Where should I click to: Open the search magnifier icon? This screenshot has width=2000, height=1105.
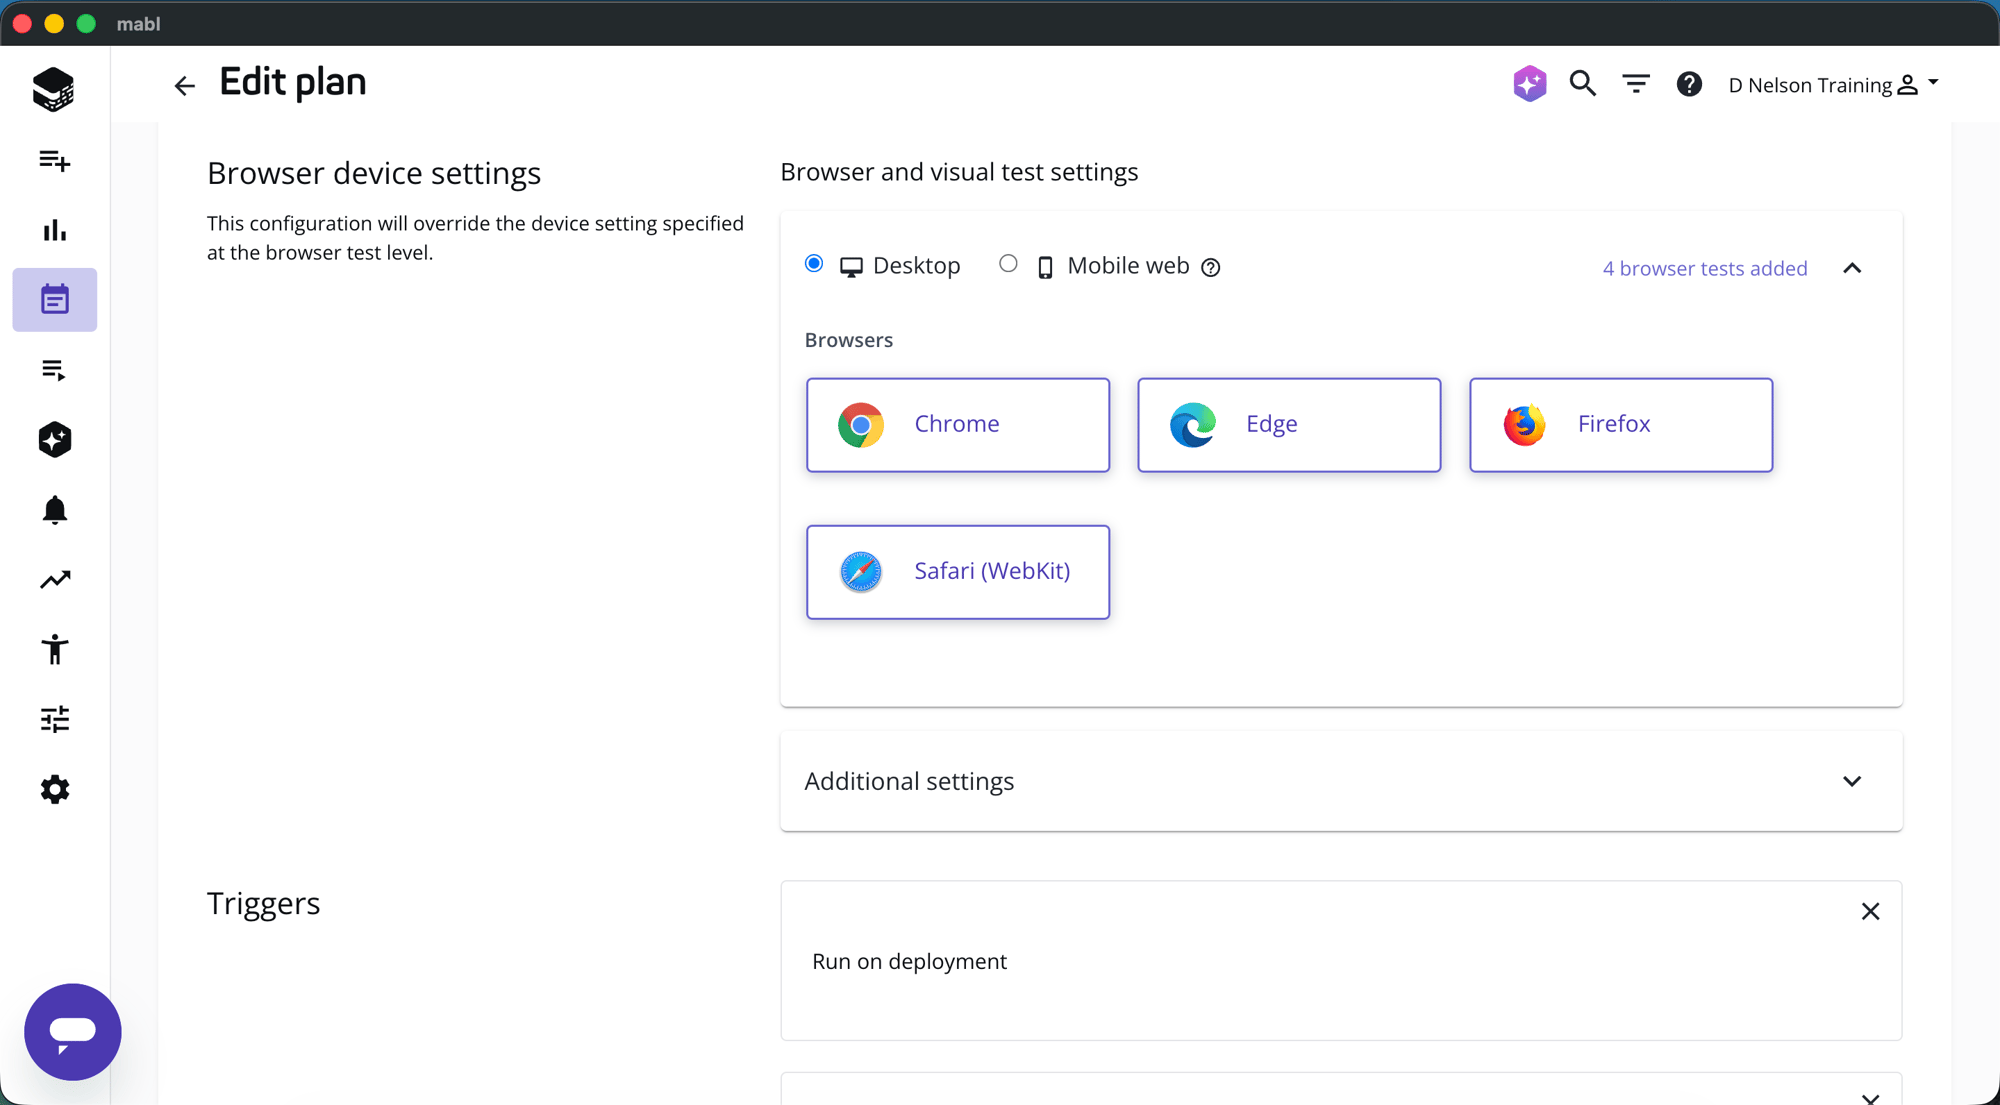pos(1582,84)
